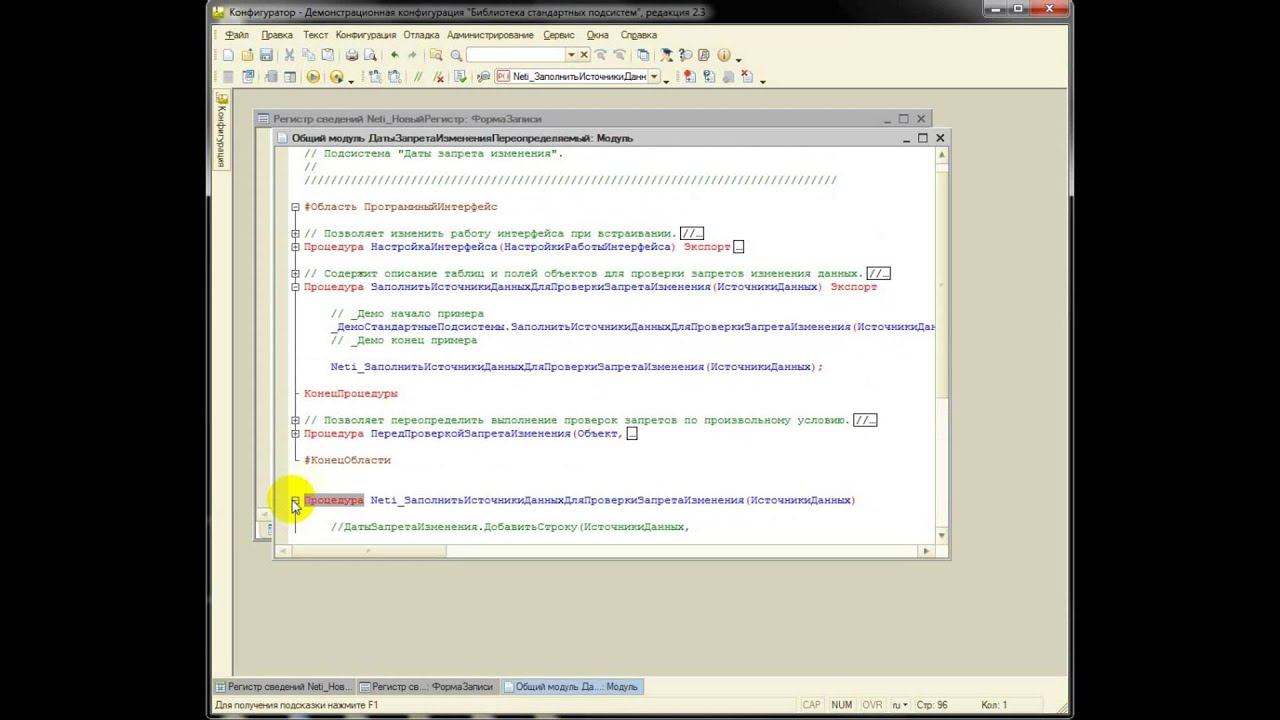The width and height of the screenshot is (1280, 720).
Task: Open the help info icon
Action: (723, 55)
